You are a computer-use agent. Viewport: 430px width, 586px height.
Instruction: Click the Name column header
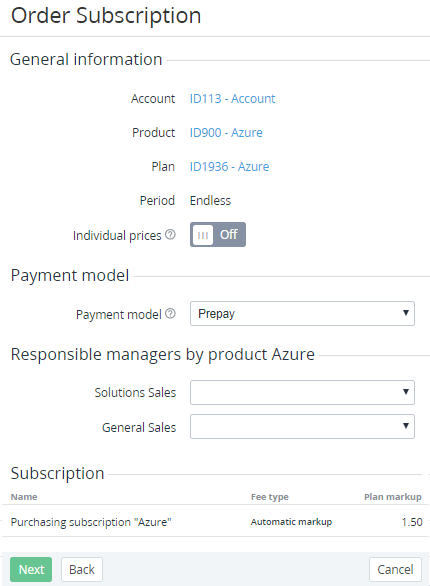(24, 497)
